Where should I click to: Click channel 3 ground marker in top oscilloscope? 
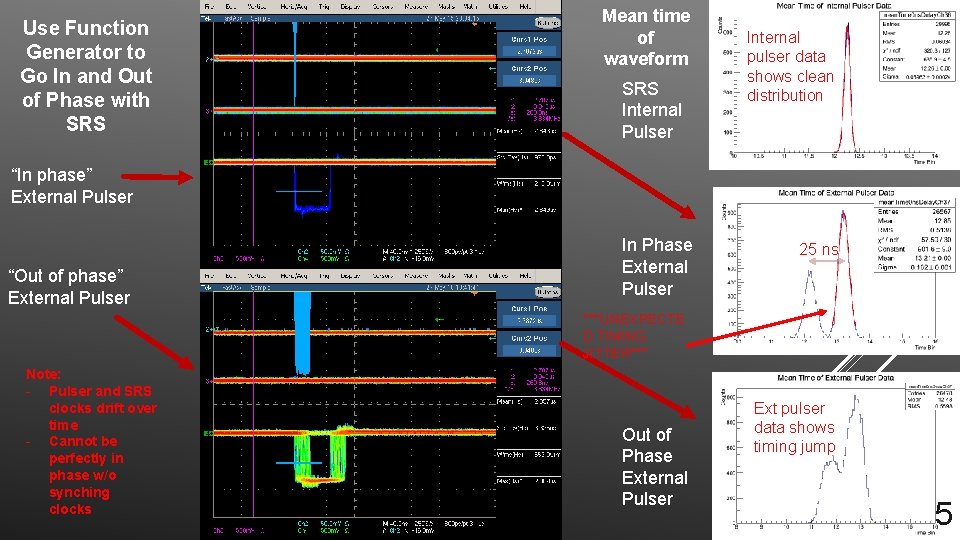(209, 111)
